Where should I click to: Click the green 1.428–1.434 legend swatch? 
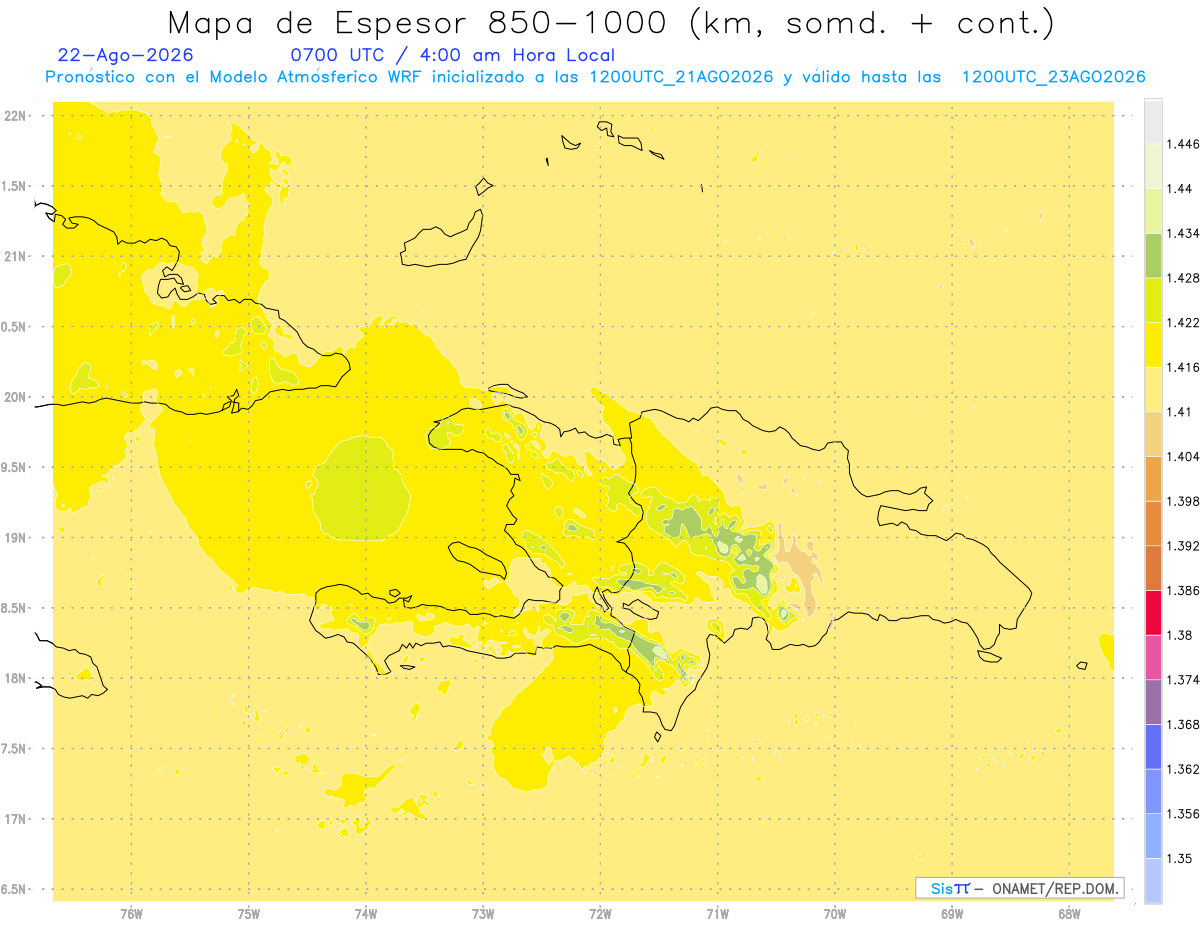pos(1153,255)
